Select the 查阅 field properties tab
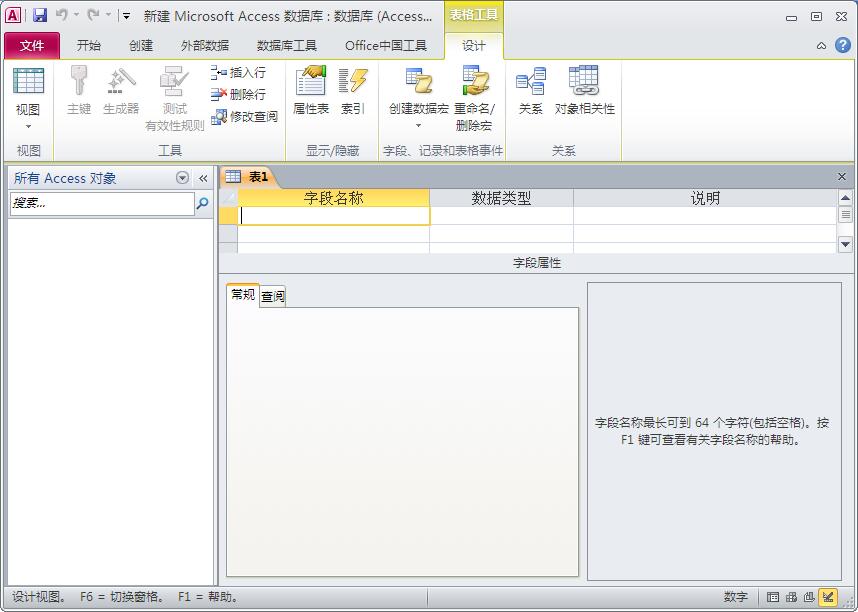The width and height of the screenshot is (858, 612). pyautogui.click(x=273, y=296)
